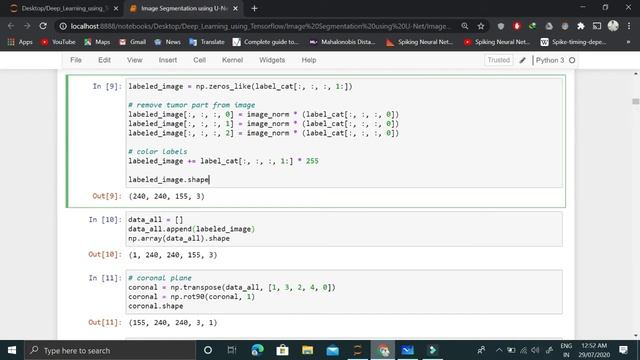Image resolution: width=640 pixels, height=360 pixels.
Task: Click the Trusted notebook button
Action: point(498,60)
